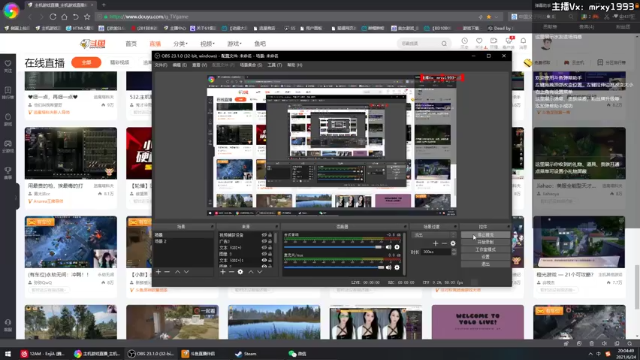Expand the 游戏 dropdown in Douyu navigation
The height and width of the screenshot is (360, 640).
(x=234, y=44)
